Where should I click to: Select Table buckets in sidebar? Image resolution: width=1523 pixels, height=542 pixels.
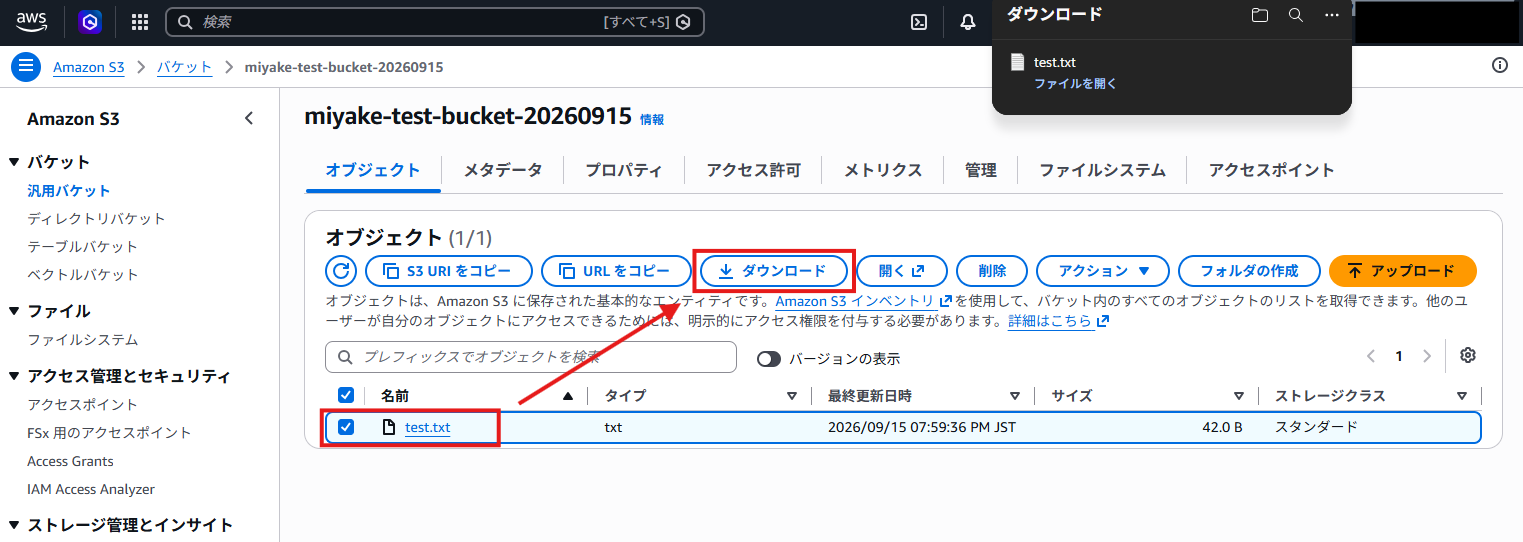[82, 246]
